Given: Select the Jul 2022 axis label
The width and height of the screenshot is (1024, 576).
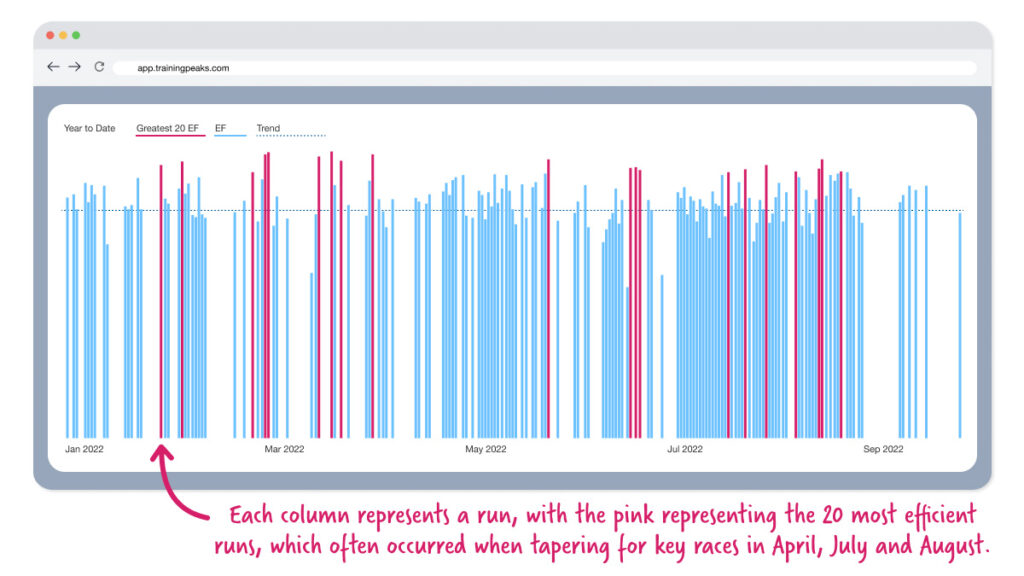Looking at the screenshot, I should 686,450.
